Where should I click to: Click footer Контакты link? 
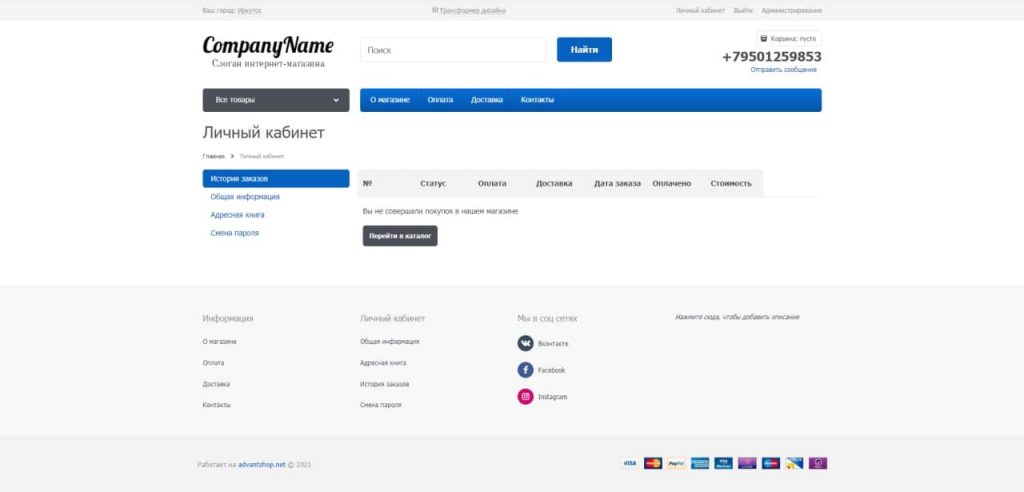[x=216, y=405]
